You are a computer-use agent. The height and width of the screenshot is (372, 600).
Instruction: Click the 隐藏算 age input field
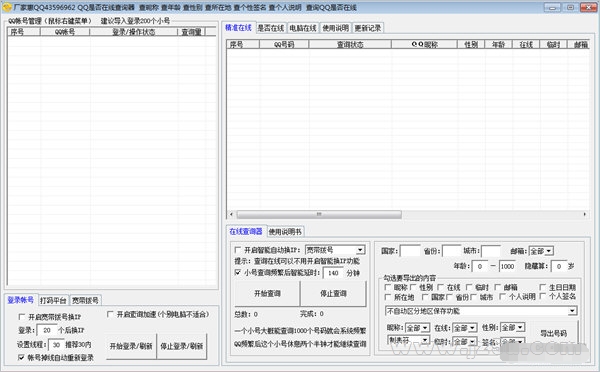[559, 266]
